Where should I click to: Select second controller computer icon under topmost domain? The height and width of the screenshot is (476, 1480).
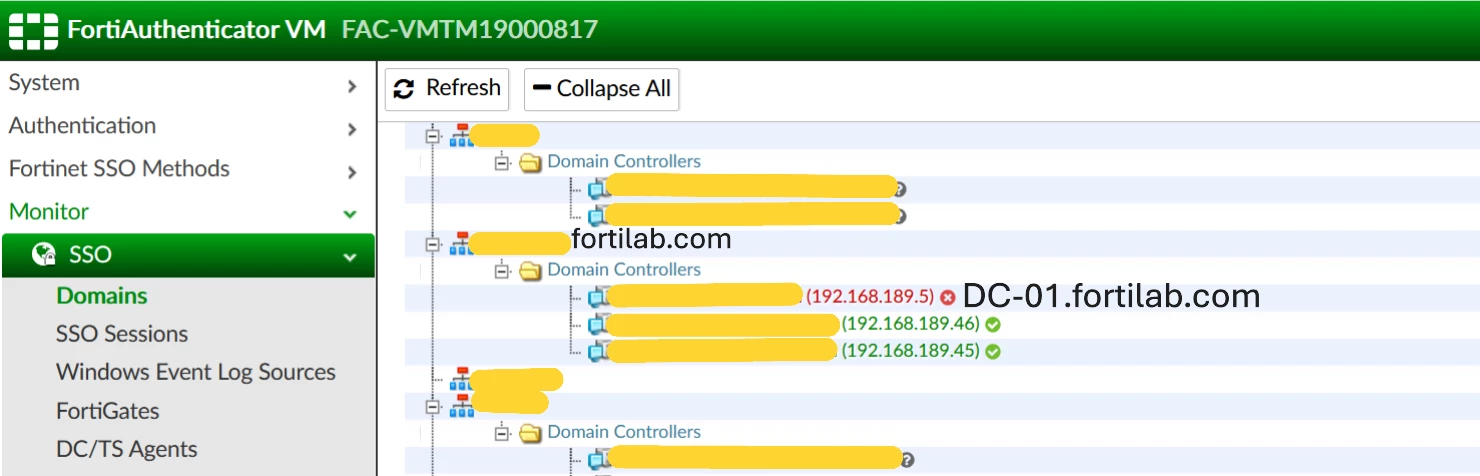pyautogui.click(x=598, y=215)
